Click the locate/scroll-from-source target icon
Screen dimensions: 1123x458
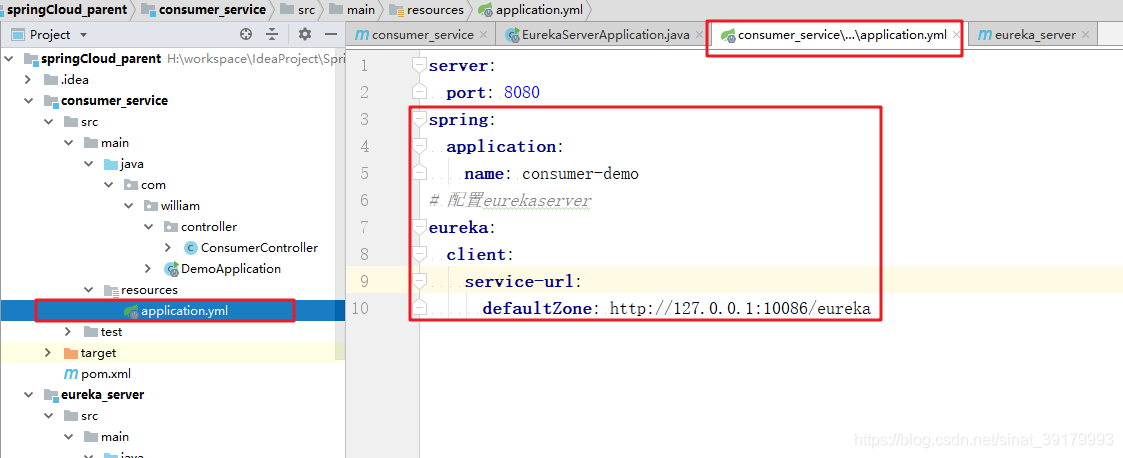tap(246, 34)
